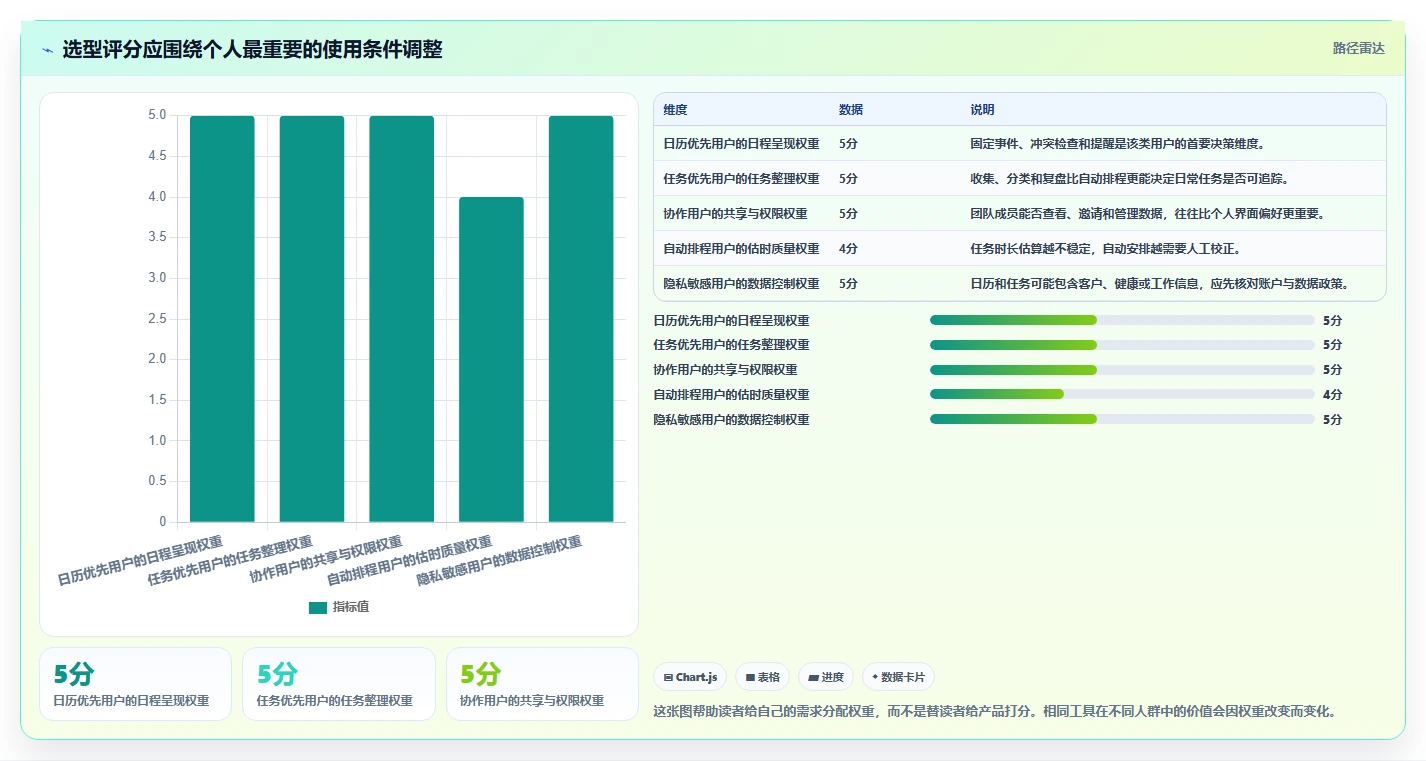Click the bar for 任务优先用户的任务整理权重
This screenshot has height=761, width=1426.
point(312,319)
